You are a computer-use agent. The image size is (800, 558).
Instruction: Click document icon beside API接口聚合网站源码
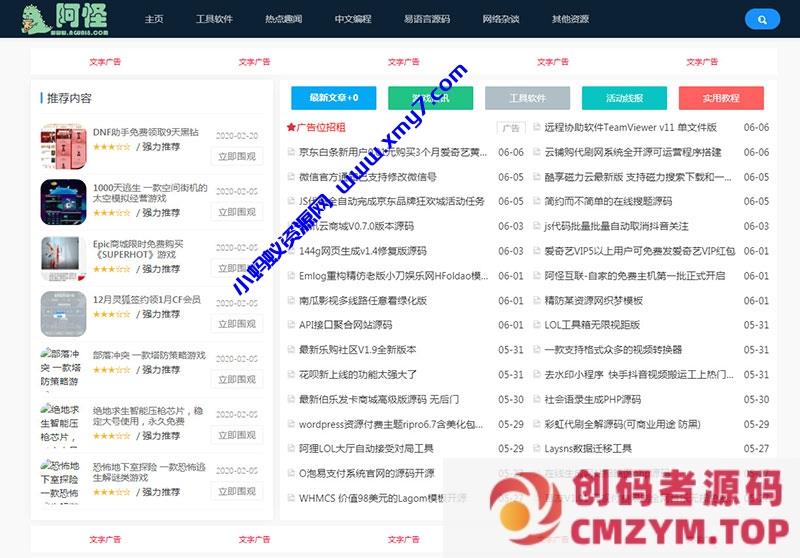(291, 325)
